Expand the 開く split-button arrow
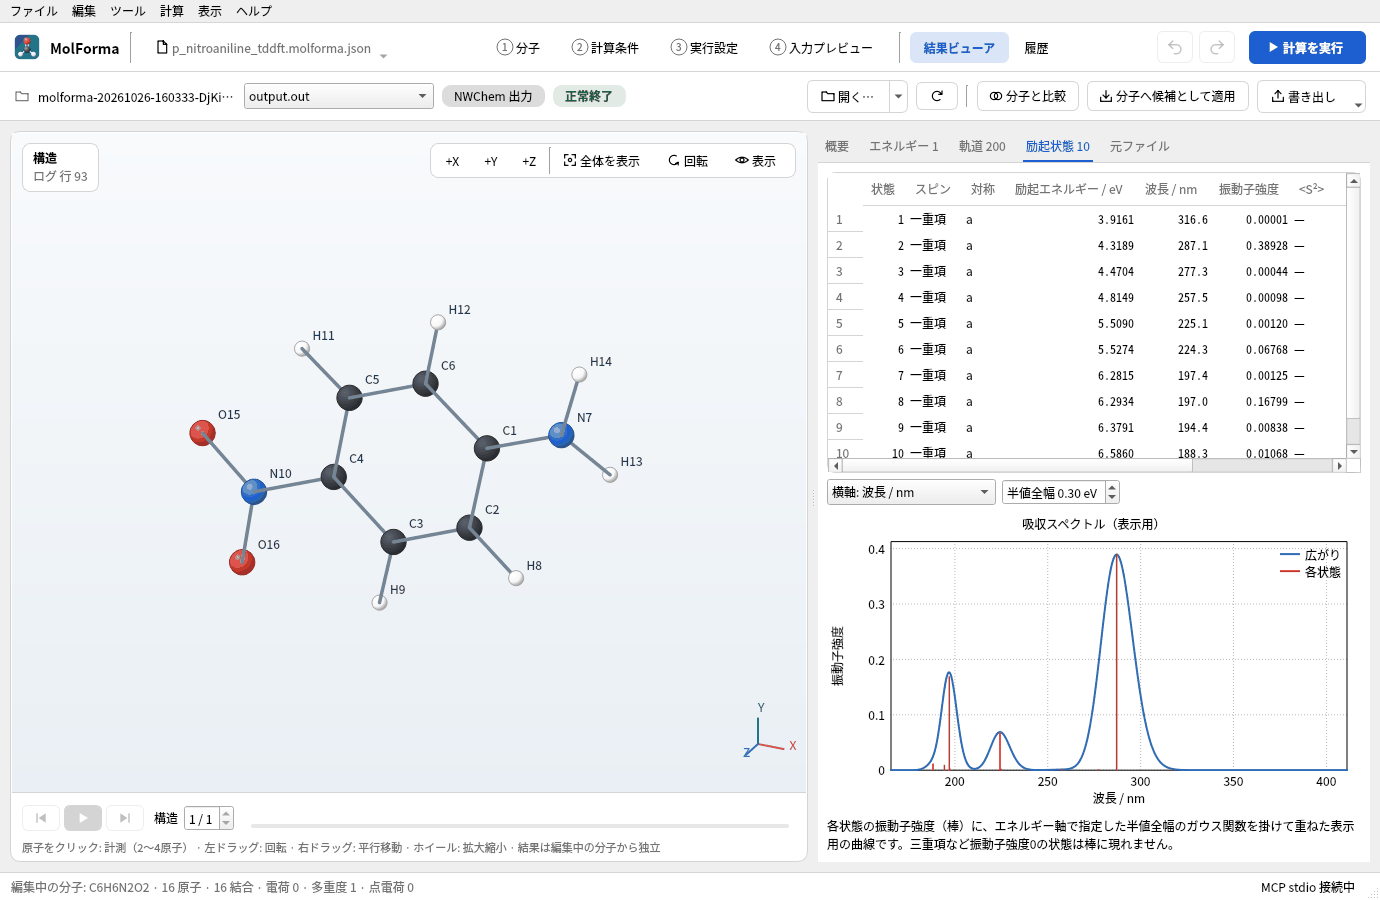 tap(898, 96)
